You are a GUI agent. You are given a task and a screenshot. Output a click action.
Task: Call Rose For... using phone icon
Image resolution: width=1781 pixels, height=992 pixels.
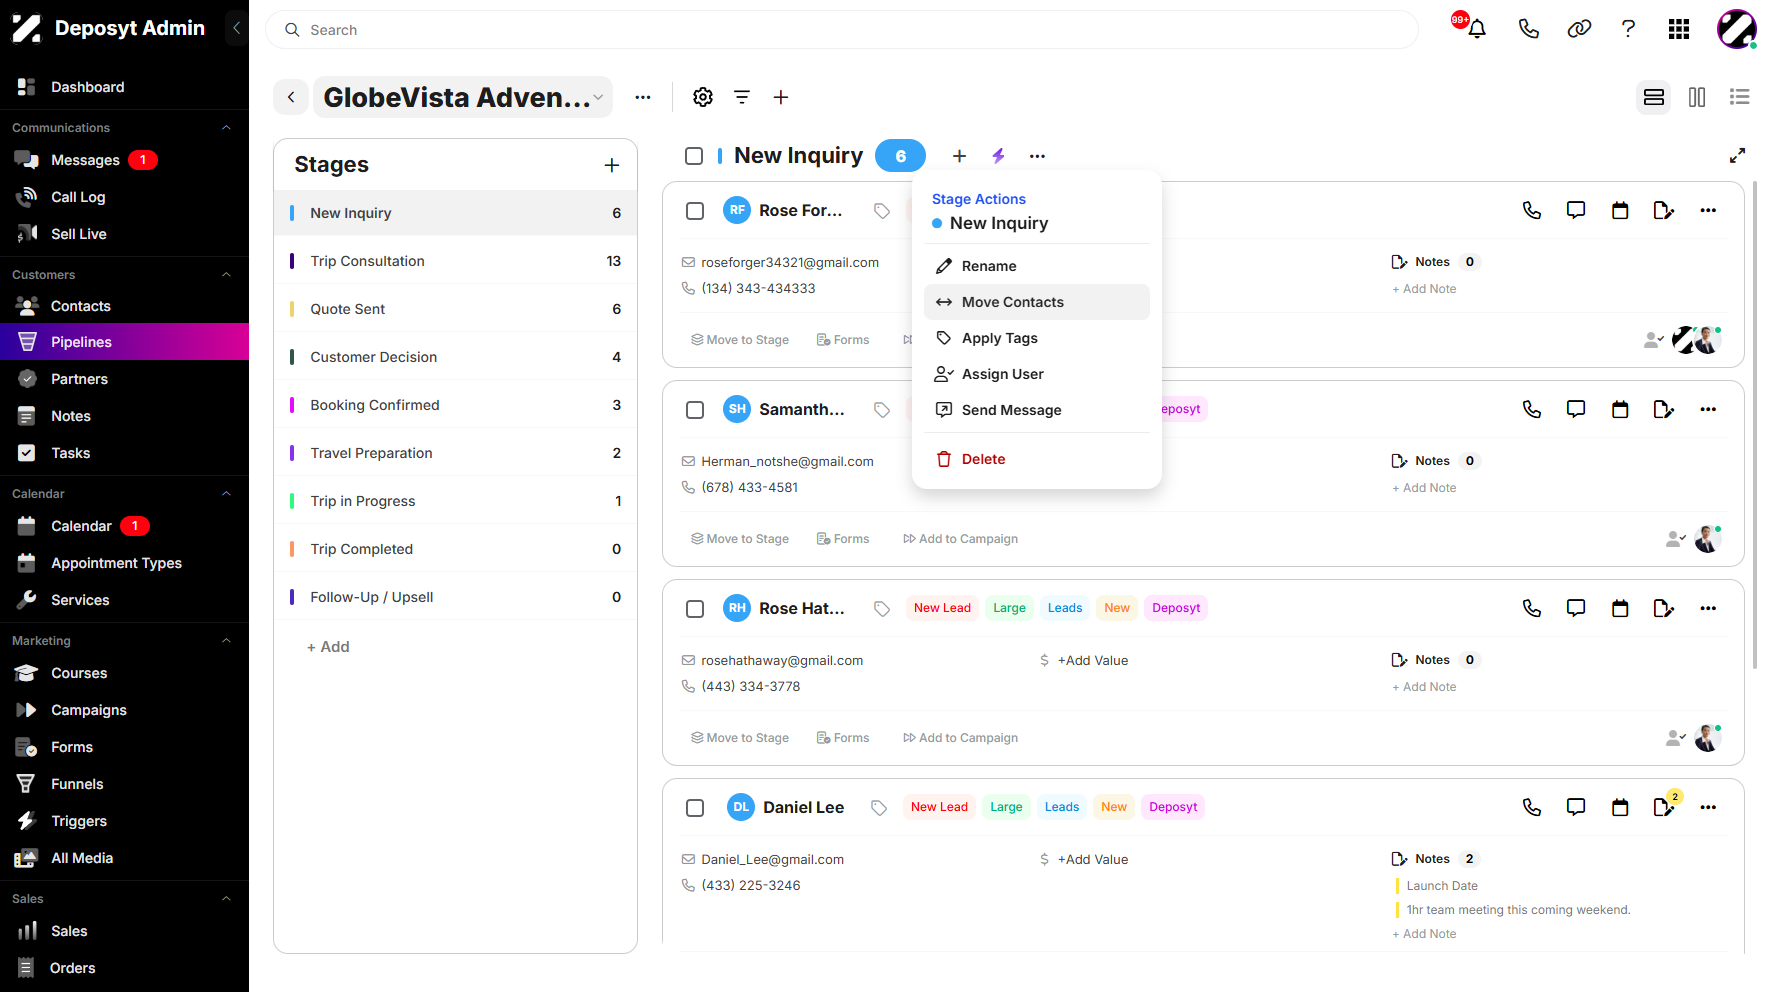1532,210
